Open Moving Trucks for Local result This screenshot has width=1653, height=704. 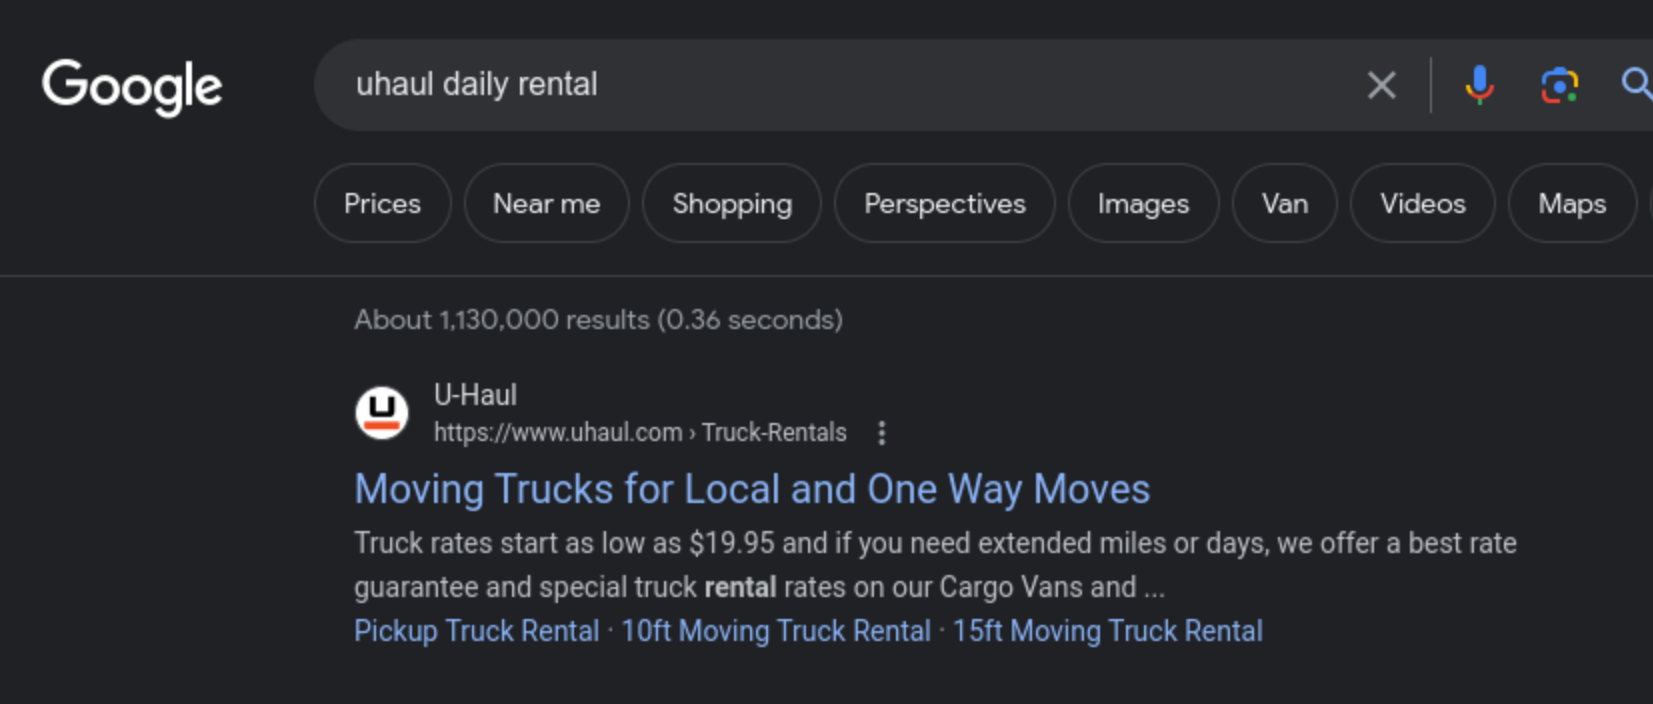pos(752,490)
